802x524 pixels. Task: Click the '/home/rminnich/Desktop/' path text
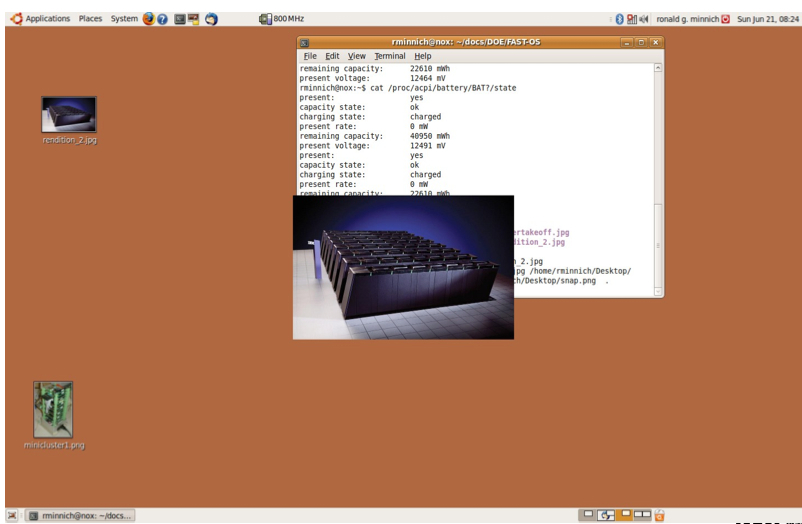[x=581, y=271]
